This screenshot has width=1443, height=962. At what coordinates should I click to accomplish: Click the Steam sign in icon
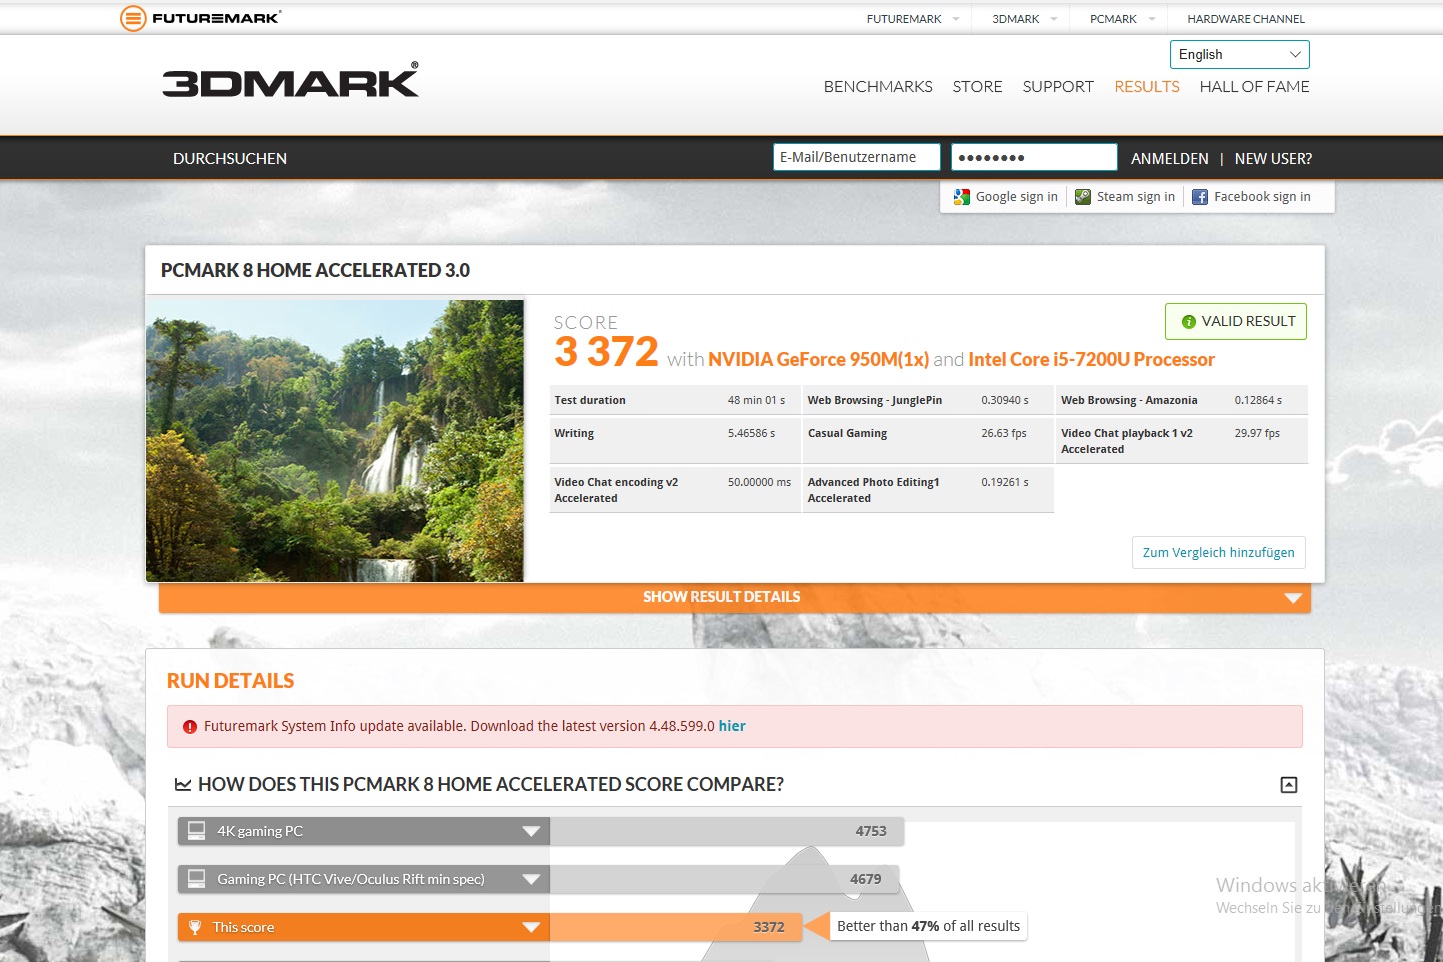click(x=1083, y=197)
